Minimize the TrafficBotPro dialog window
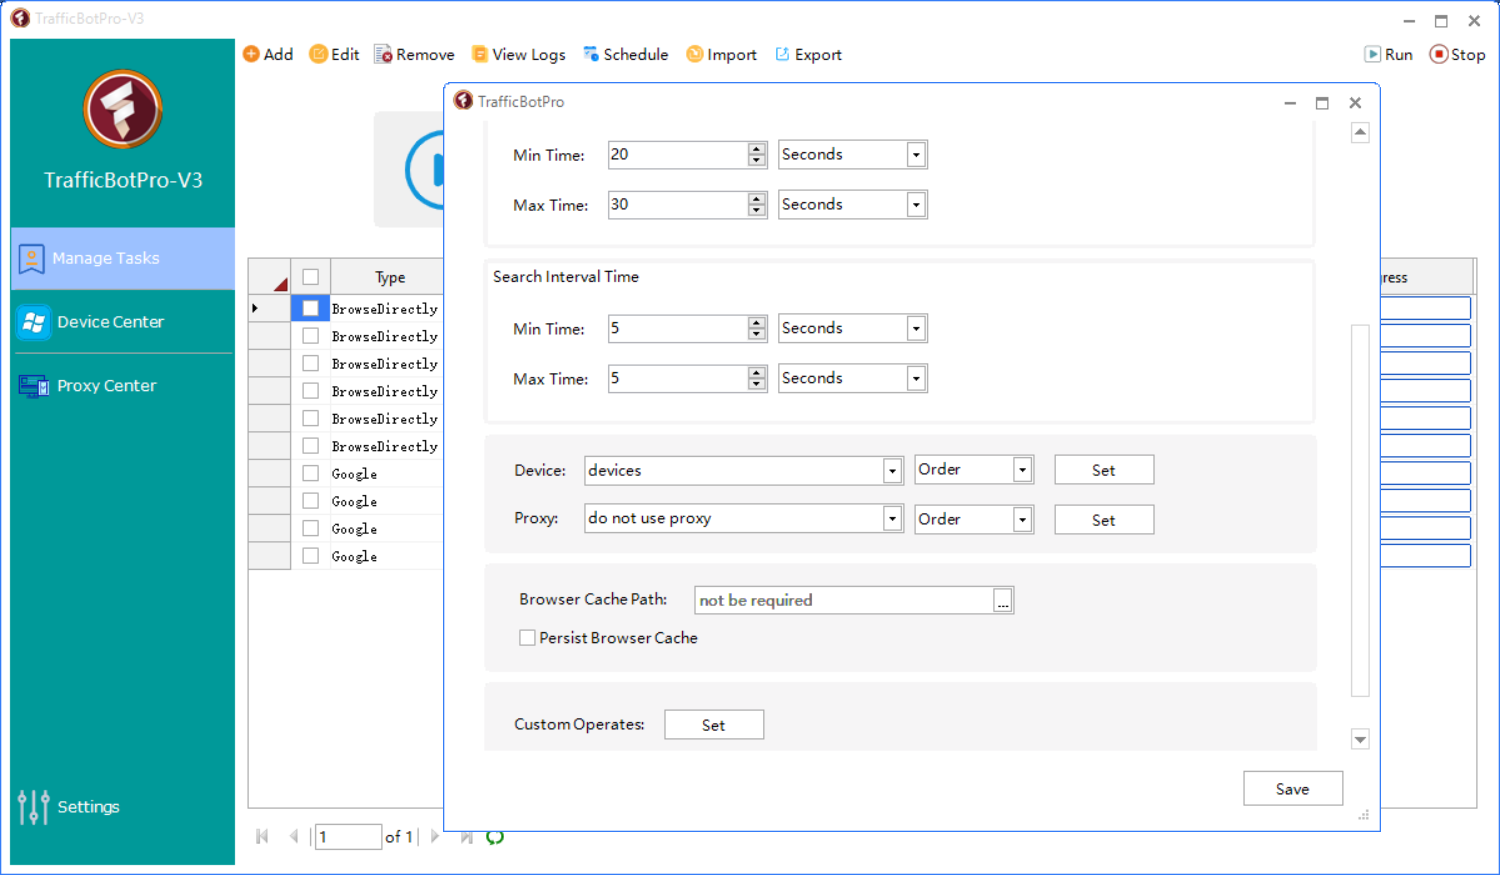The height and width of the screenshot is (875, 1500). click(1290, 102)
